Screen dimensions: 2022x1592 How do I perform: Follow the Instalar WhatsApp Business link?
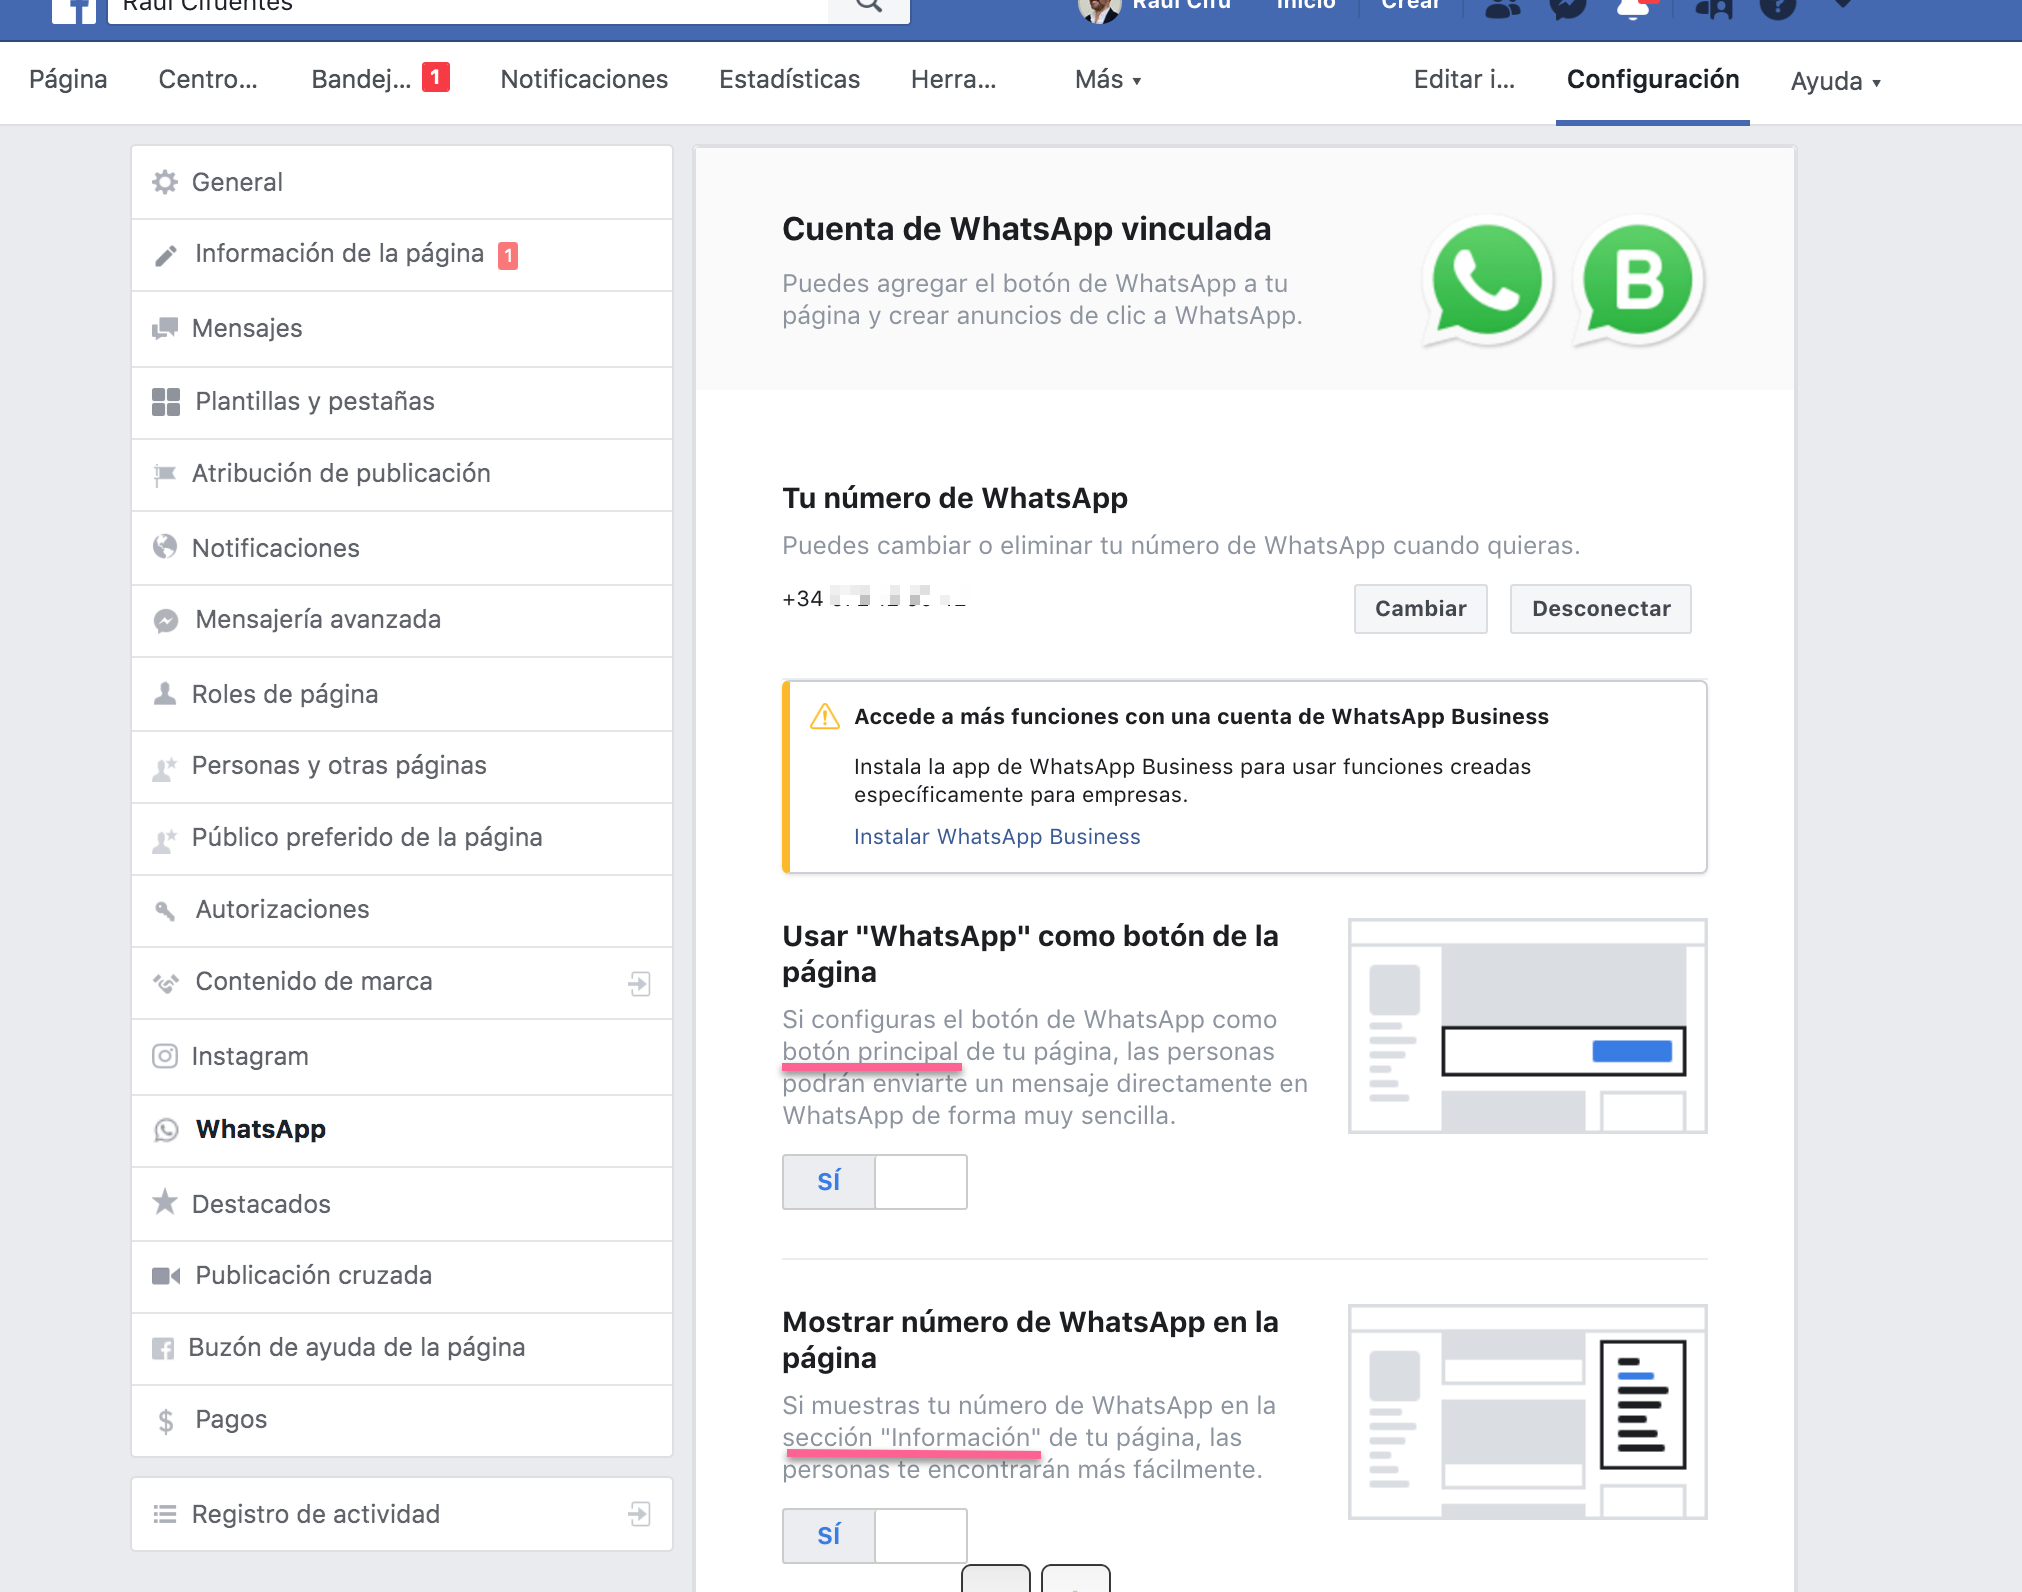[997, 837]
